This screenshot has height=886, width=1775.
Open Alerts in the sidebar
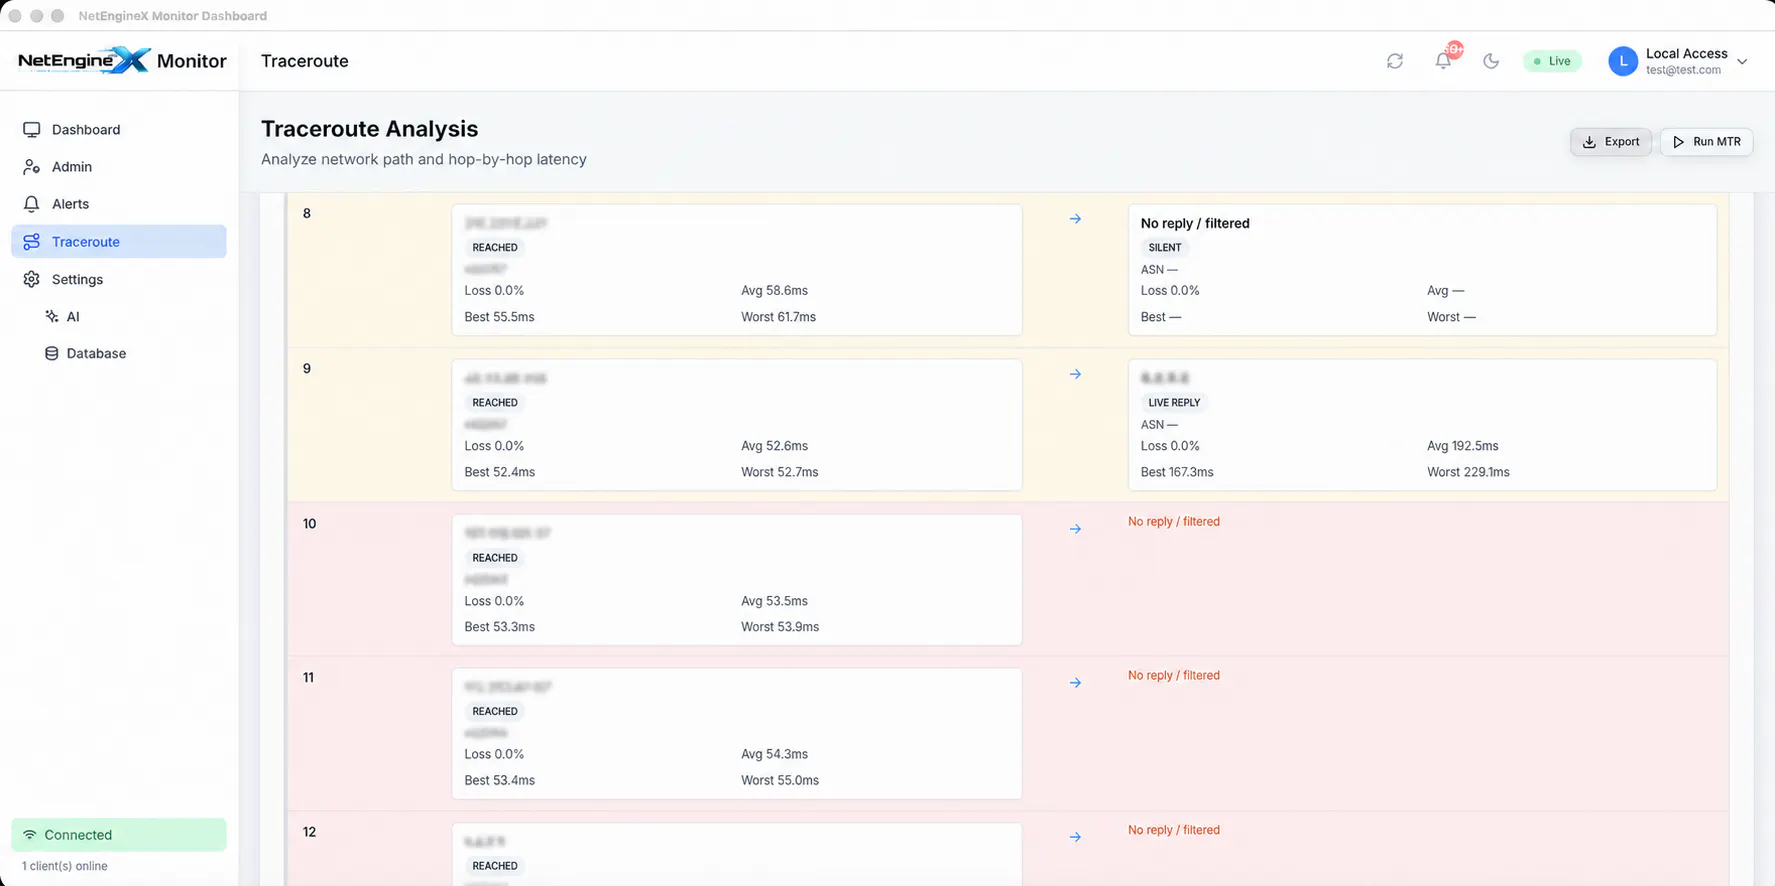click(x=119, y=204)
